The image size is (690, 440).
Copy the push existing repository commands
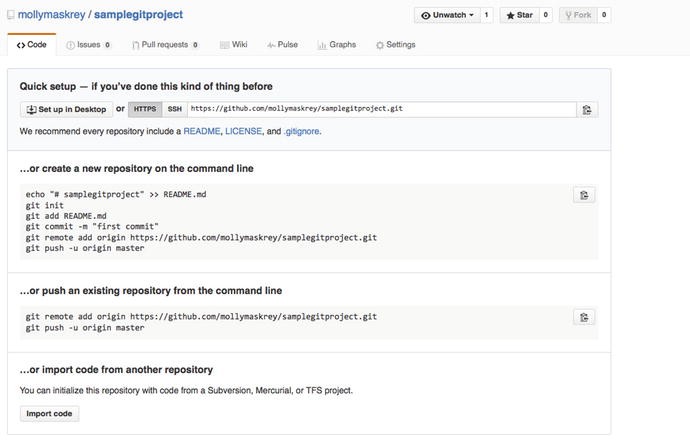[584, 317]
